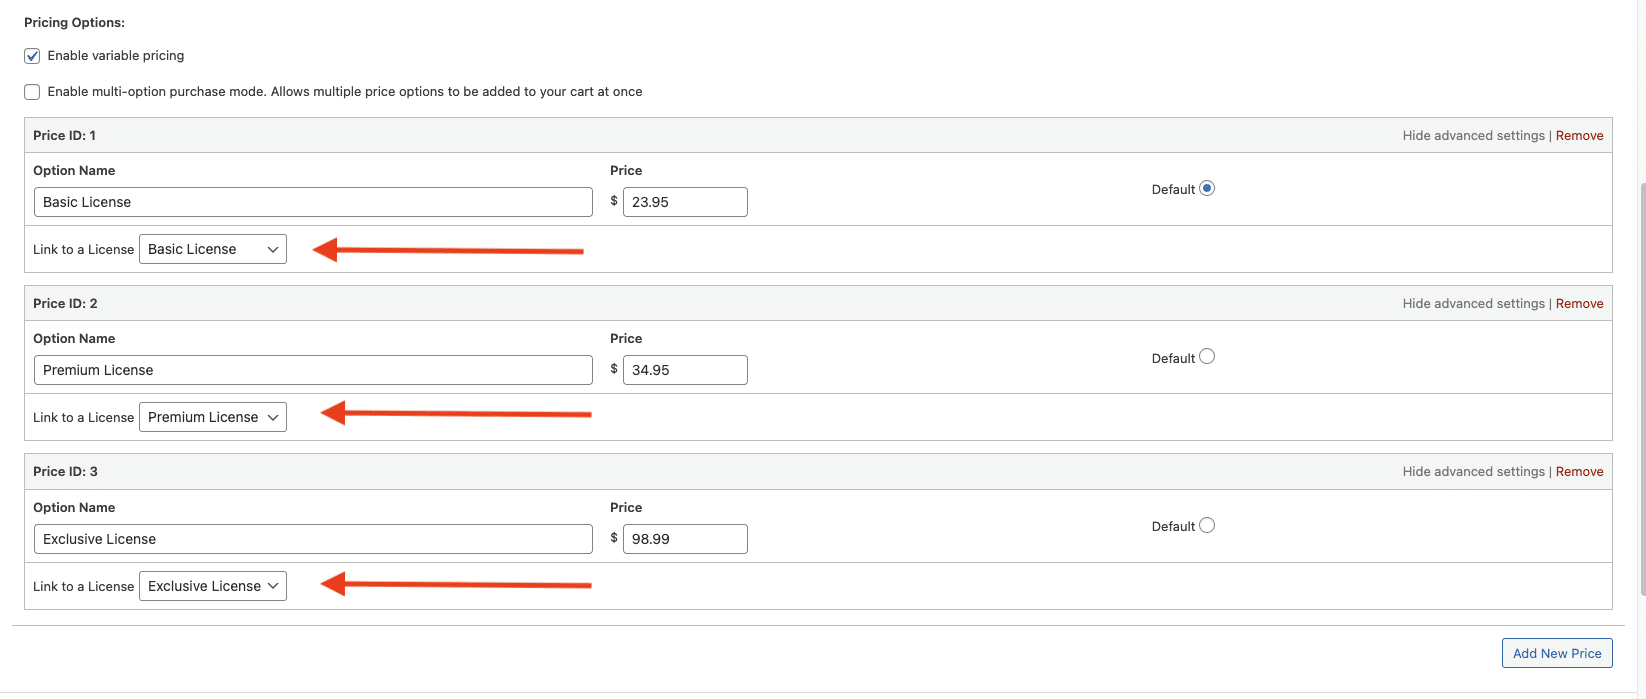Click the Price ID: 1 header text
Viewport: 1646px width, 699px height.
(x=64, y=136)
